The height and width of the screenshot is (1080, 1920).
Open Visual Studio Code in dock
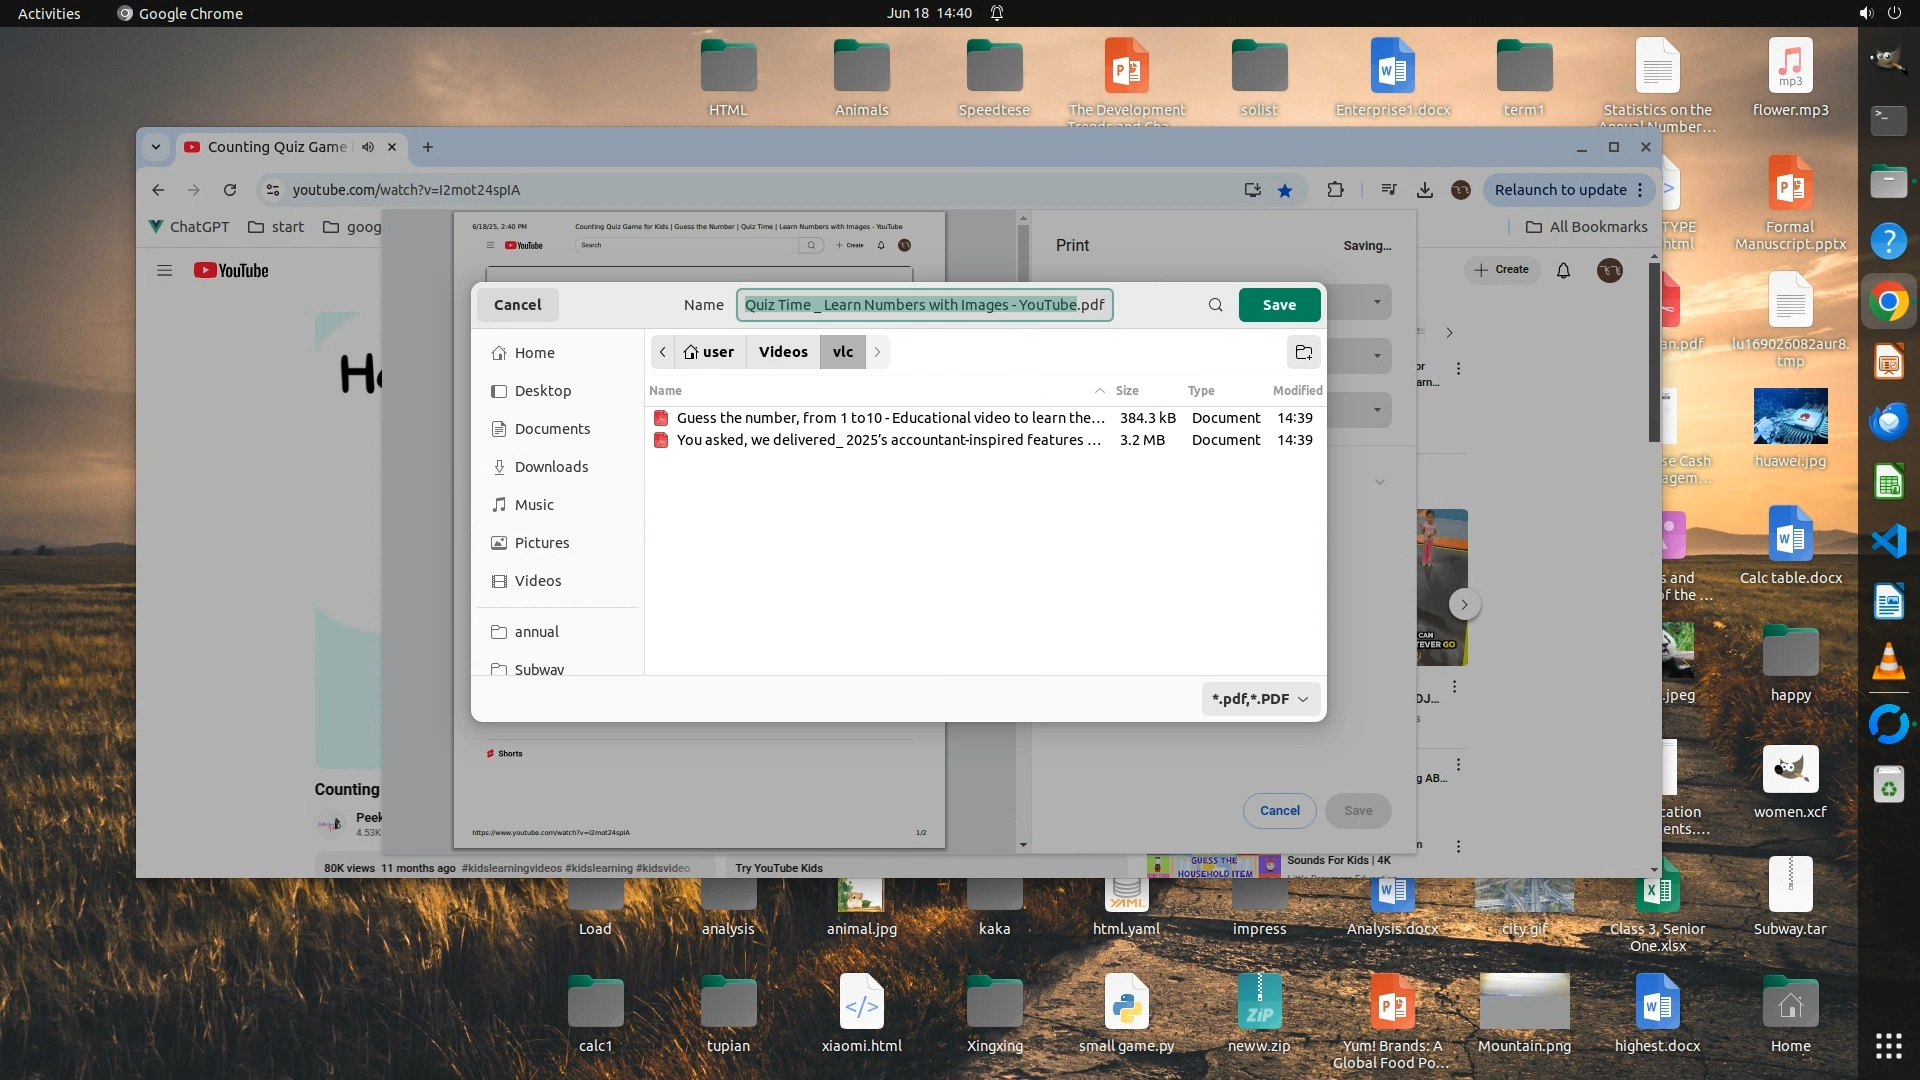click(x=1888, y=542)
